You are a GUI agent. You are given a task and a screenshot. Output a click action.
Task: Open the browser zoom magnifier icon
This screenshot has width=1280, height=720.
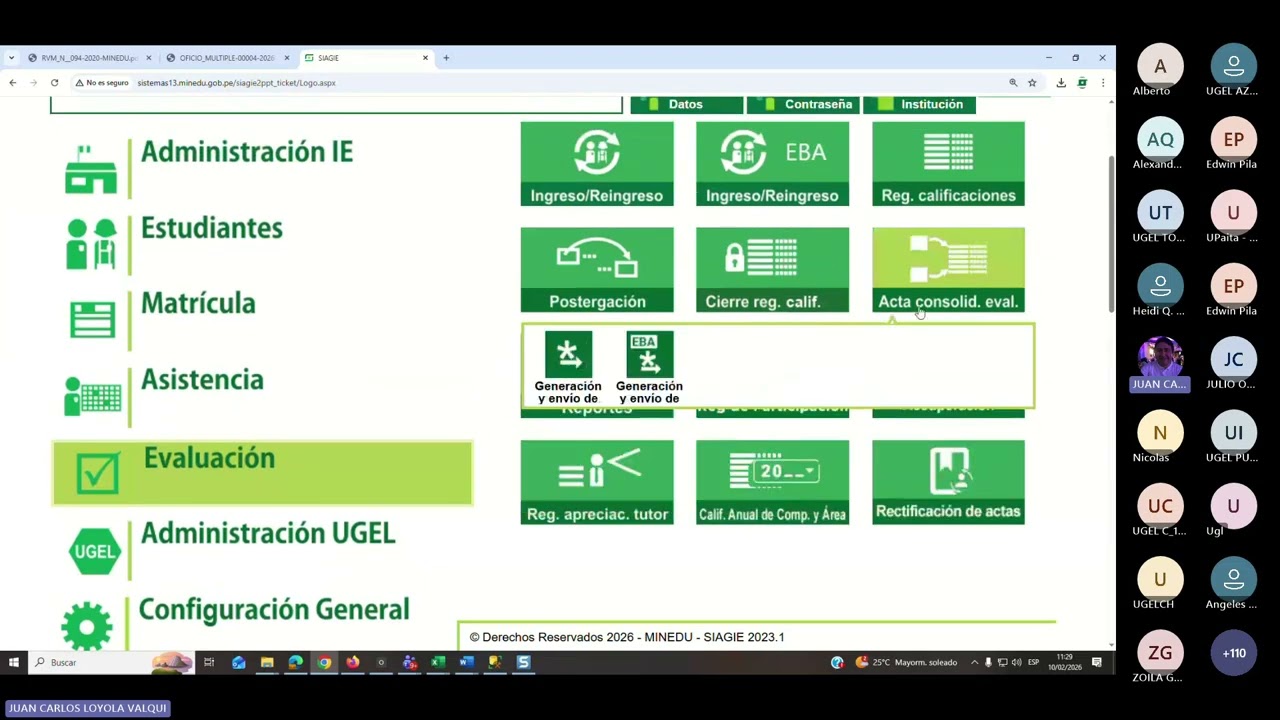(1013, 83)
